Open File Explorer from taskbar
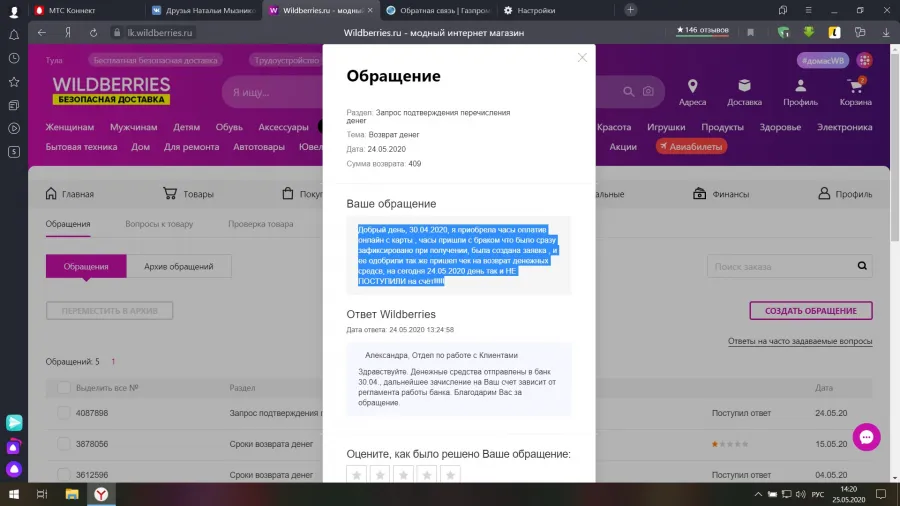The height and width of the screenshot is (506, 900). tap(72, 494)
